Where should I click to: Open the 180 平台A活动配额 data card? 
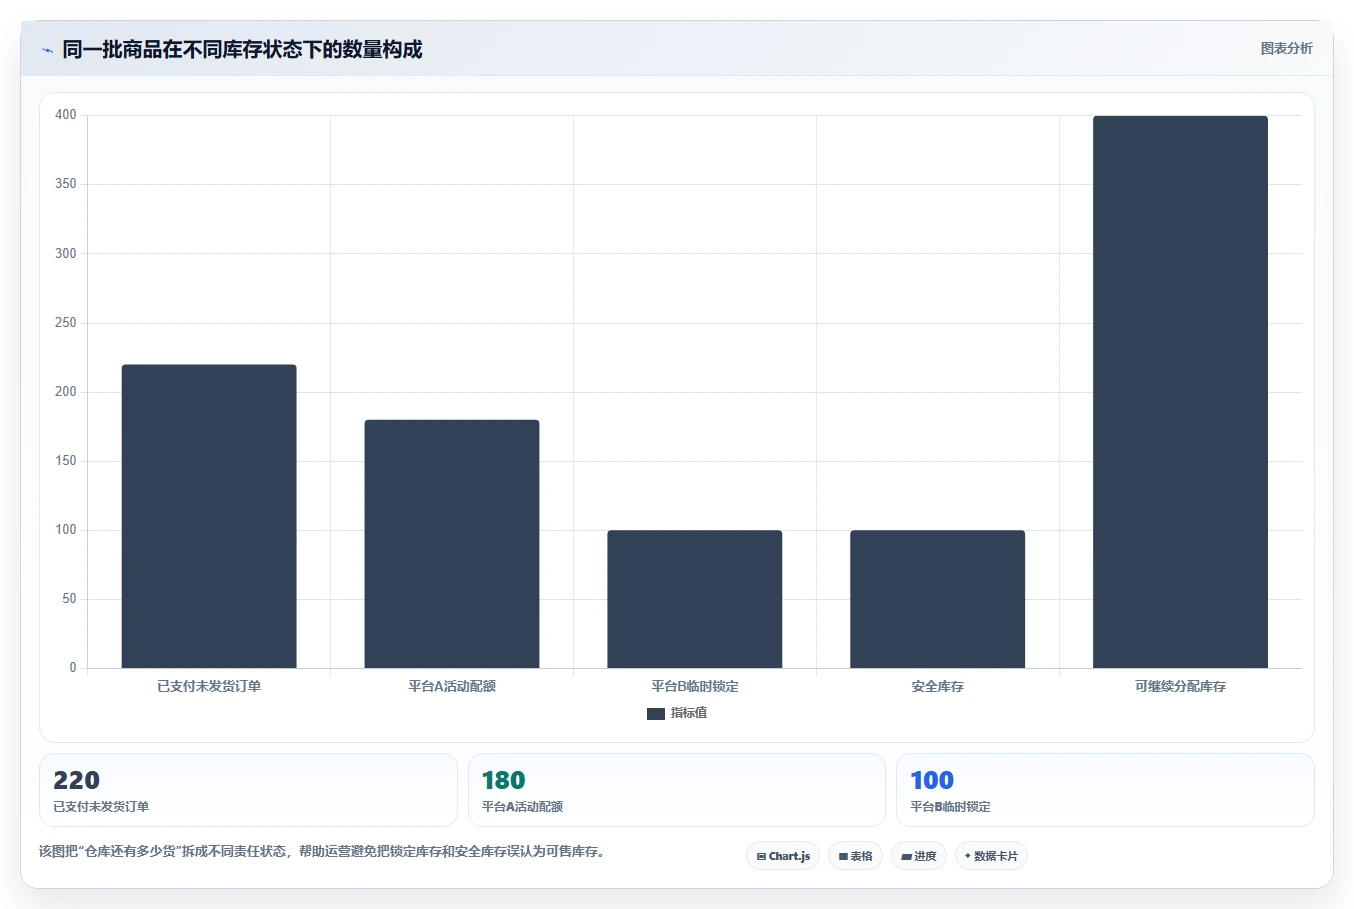pyautogui.click(x=677, y=790)
